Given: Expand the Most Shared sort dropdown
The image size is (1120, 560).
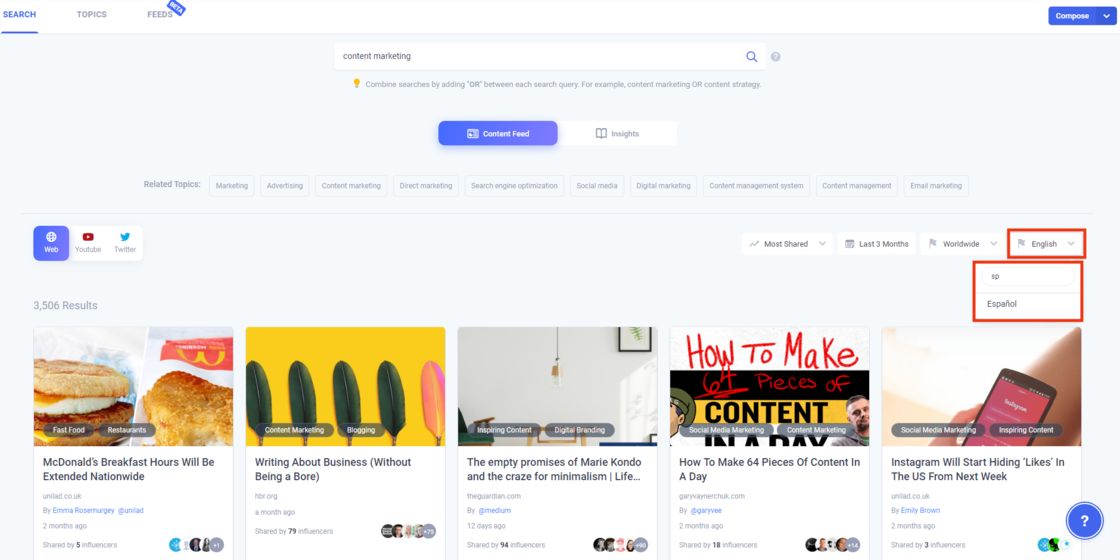Looking at the screenshot, I should pos(788,244).
